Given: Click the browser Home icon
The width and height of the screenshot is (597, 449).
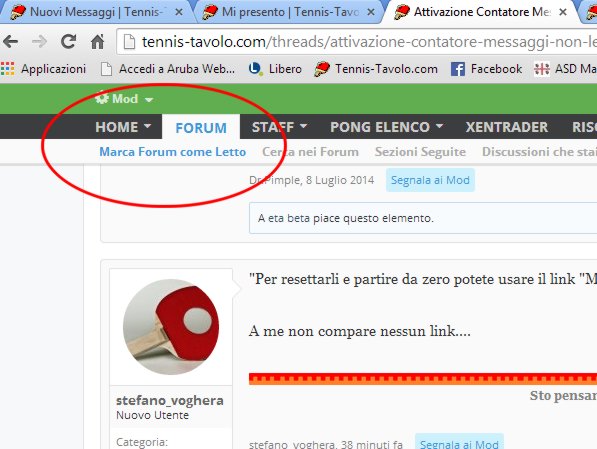Looking at the screenshot, I should [97, 41].
